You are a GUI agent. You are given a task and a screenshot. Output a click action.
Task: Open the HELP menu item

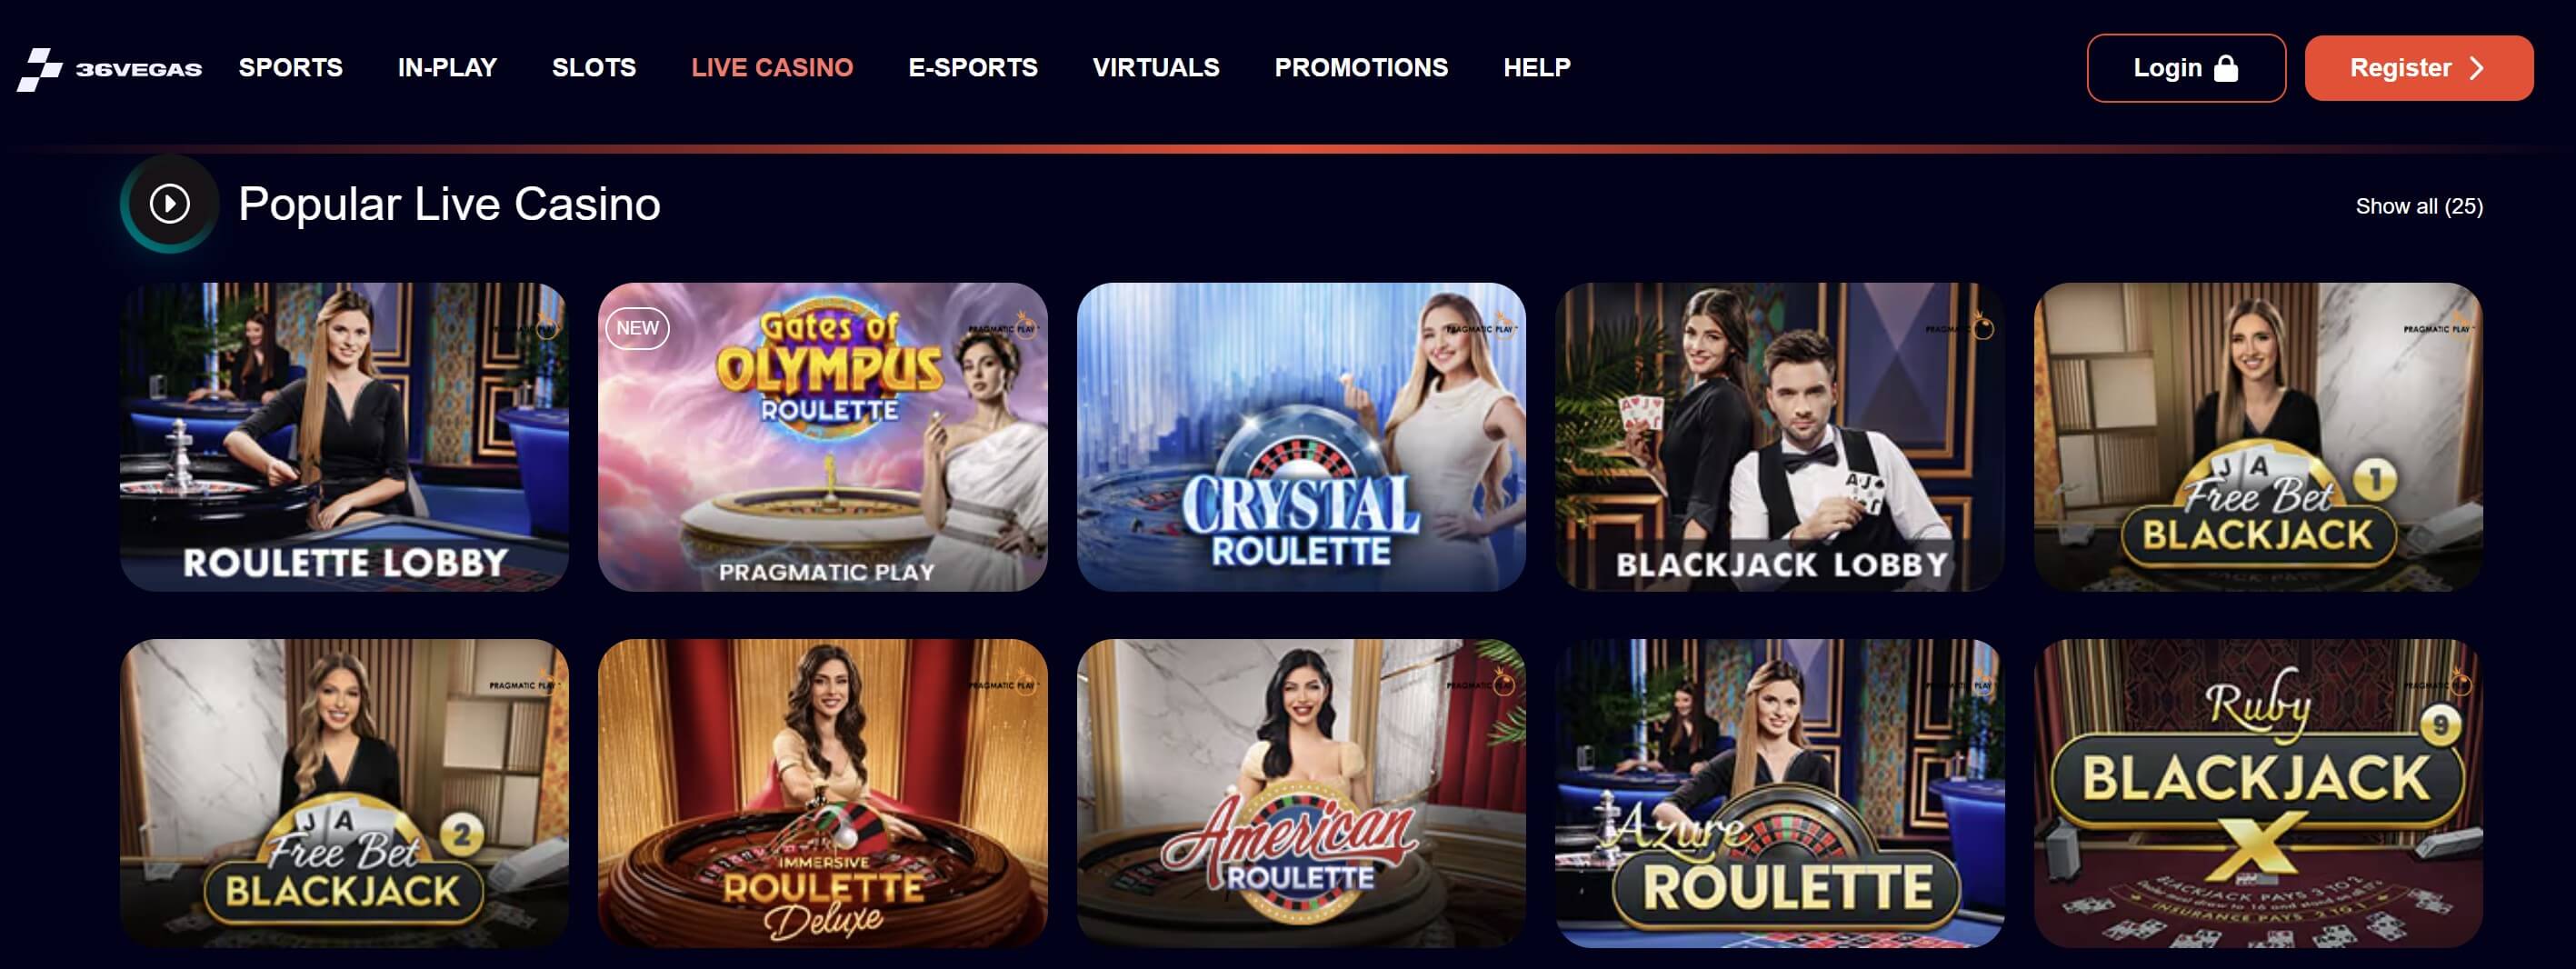pyautogui.click(x=1537, y=68)
